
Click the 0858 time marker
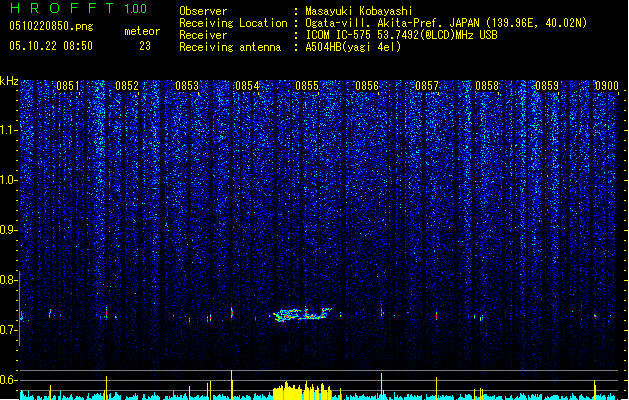point(487,86)
